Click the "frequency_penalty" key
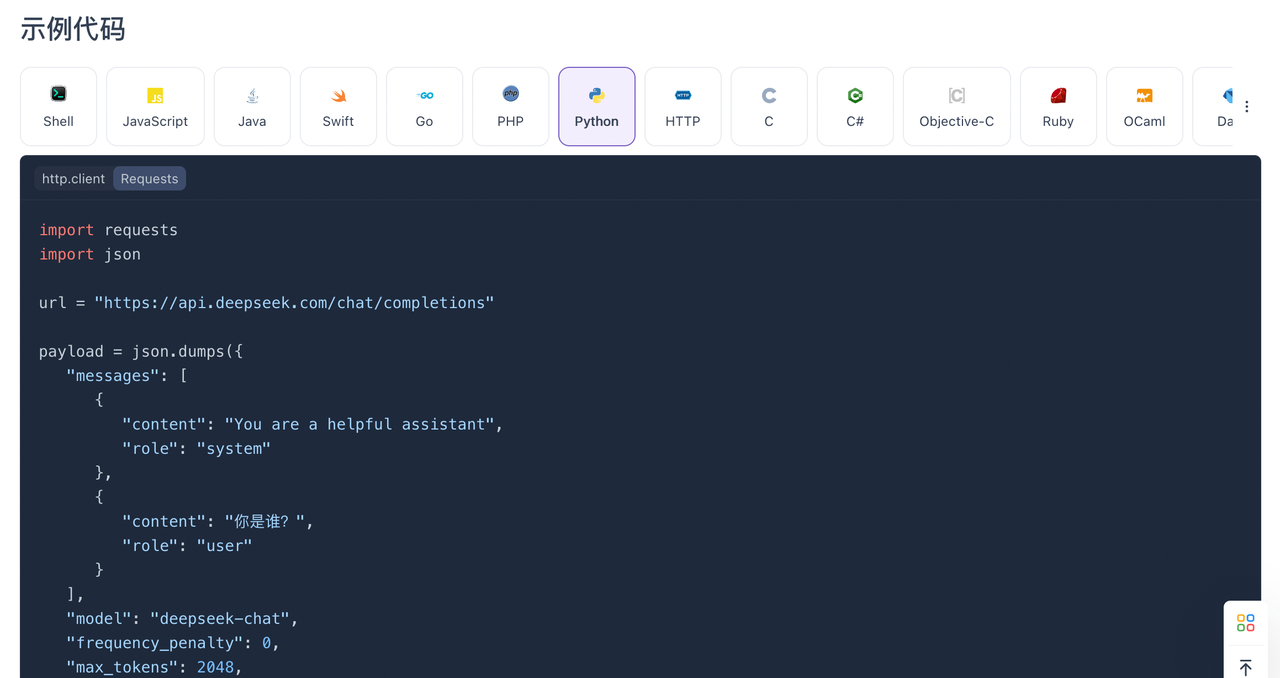Viewport: 1280px width, 678px height. click(x=155, y=643)
